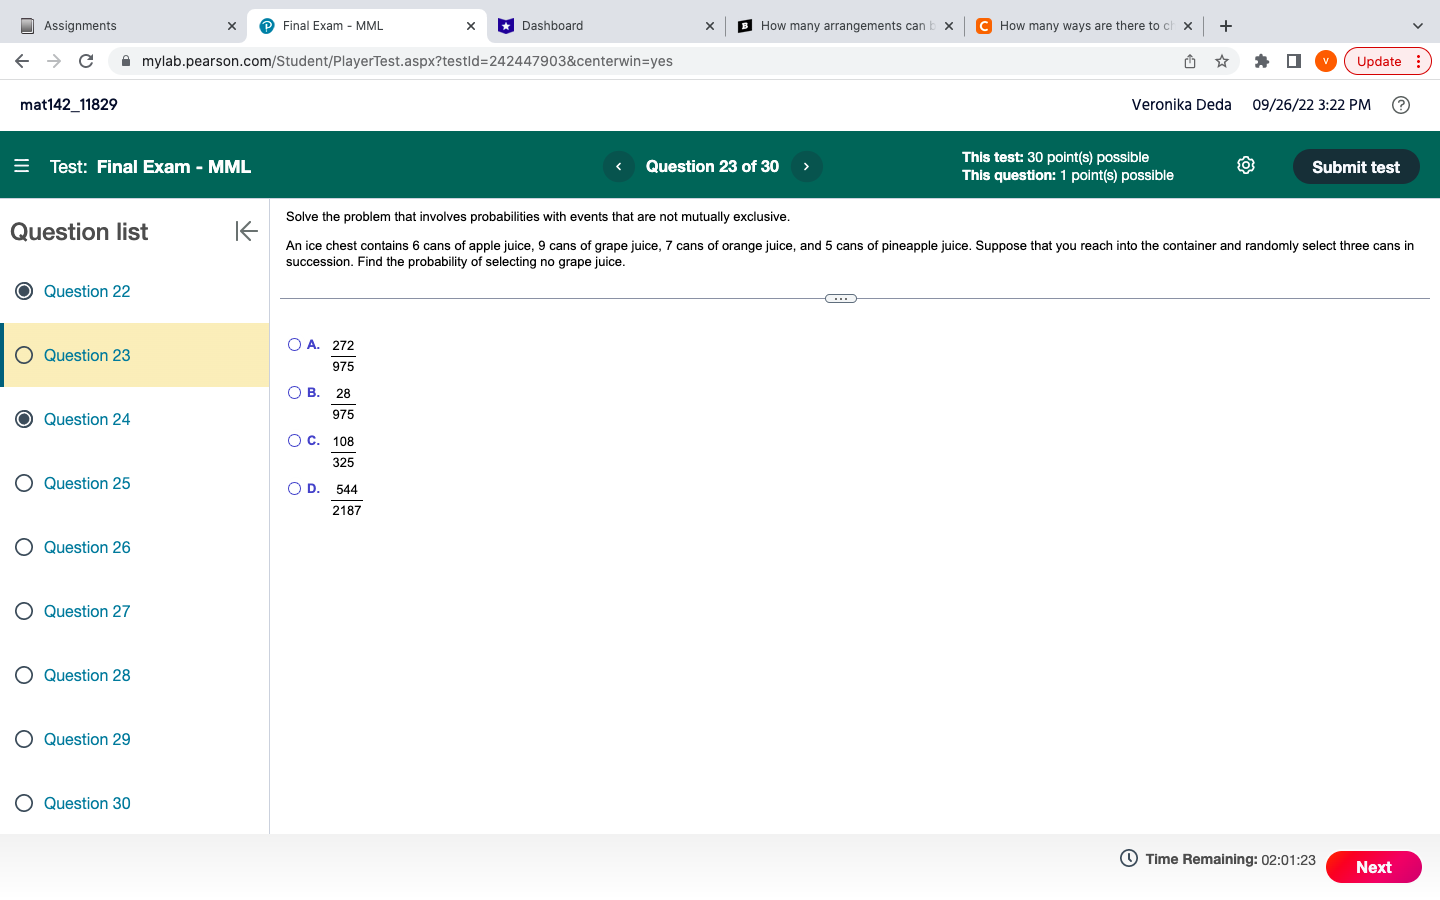The width and height of the screenshot is (1440, 900).
Task: Choose answer D, 544/2187
Action: [x=294, y=487]
